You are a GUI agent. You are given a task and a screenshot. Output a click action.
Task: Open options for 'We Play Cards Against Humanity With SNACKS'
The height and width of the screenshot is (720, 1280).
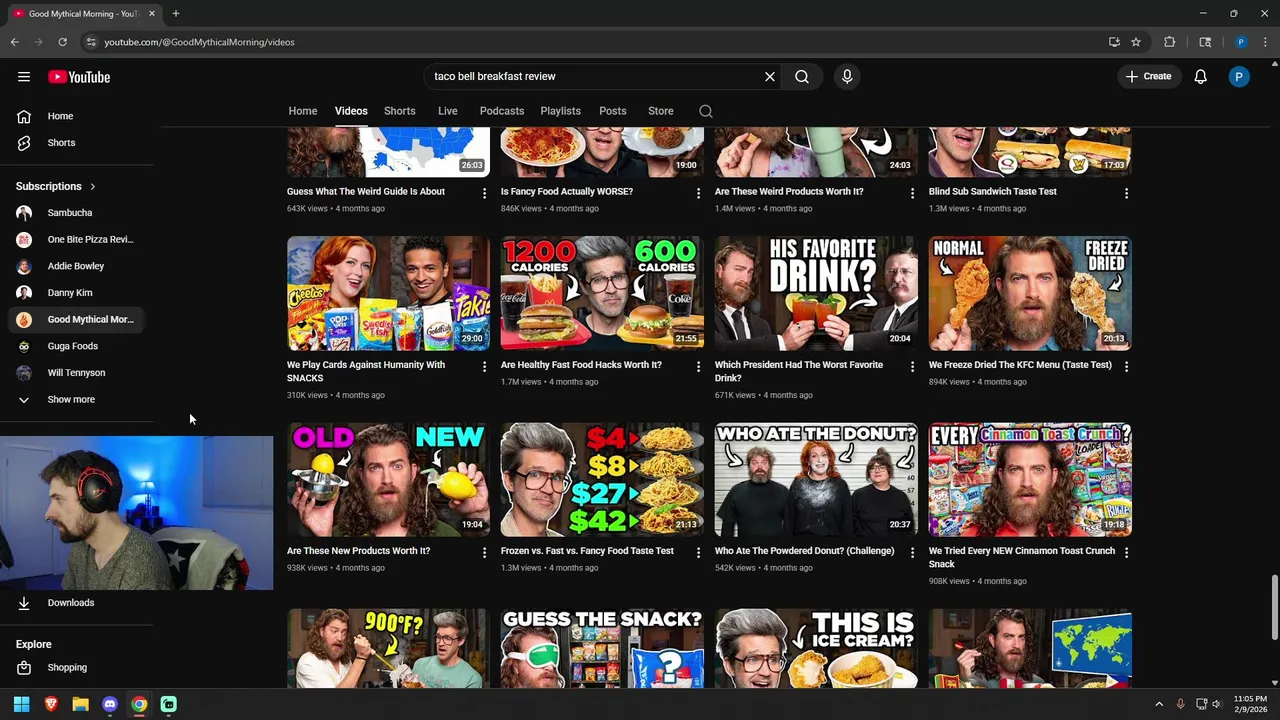coord(484,367)
